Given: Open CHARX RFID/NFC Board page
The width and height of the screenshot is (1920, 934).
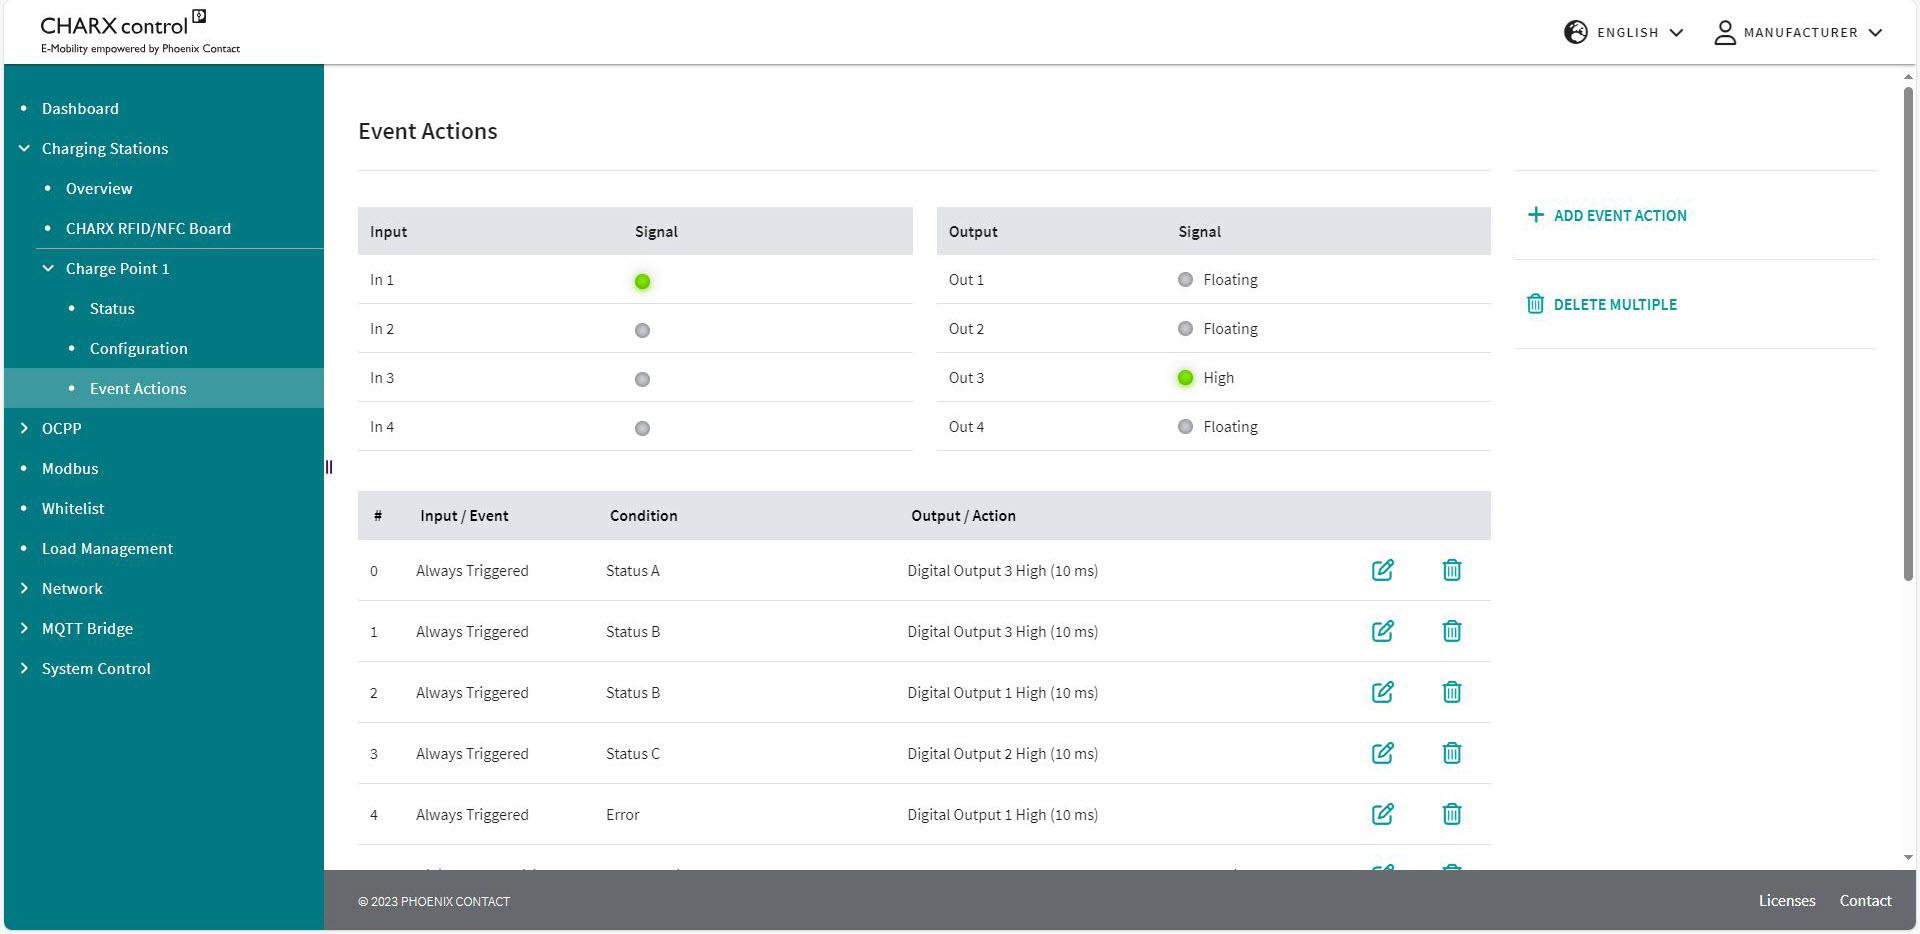Looking at the screenshot, I should click(148, 228).
